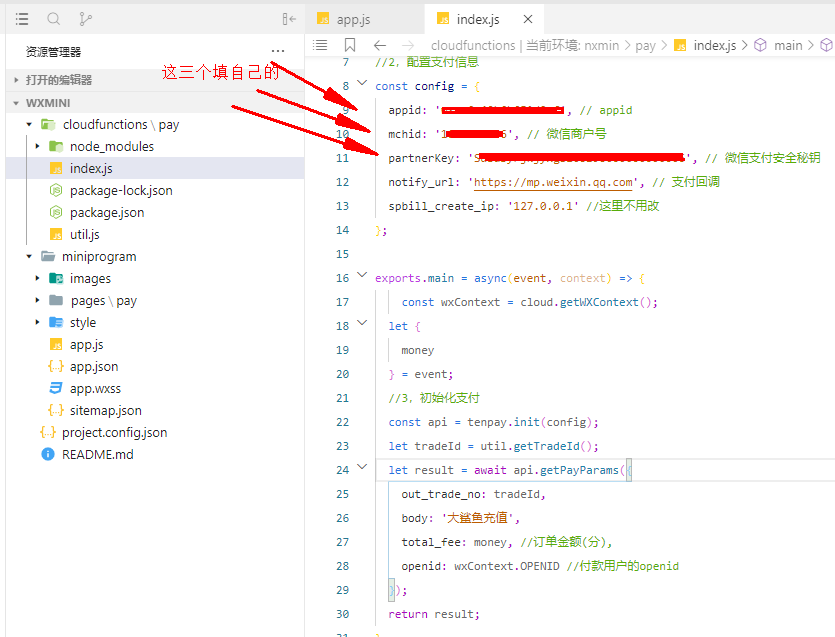
Task: Click the cube symbol icon before main
Action: 760,45
